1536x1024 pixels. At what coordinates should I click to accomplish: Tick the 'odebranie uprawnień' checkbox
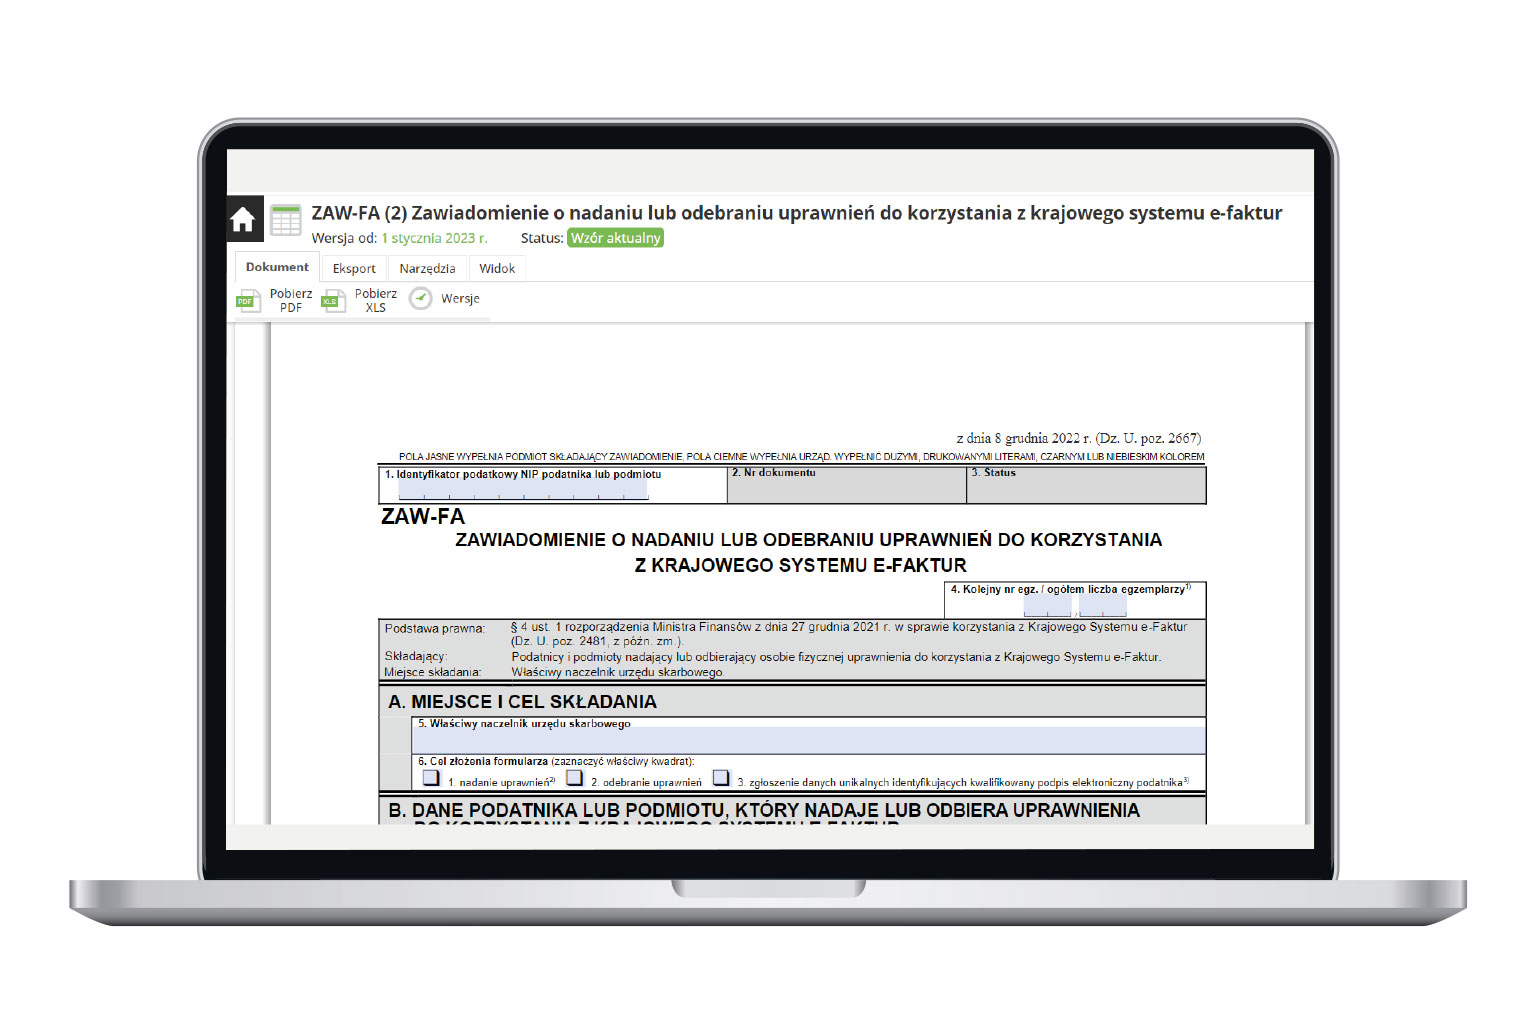[574, 777]
